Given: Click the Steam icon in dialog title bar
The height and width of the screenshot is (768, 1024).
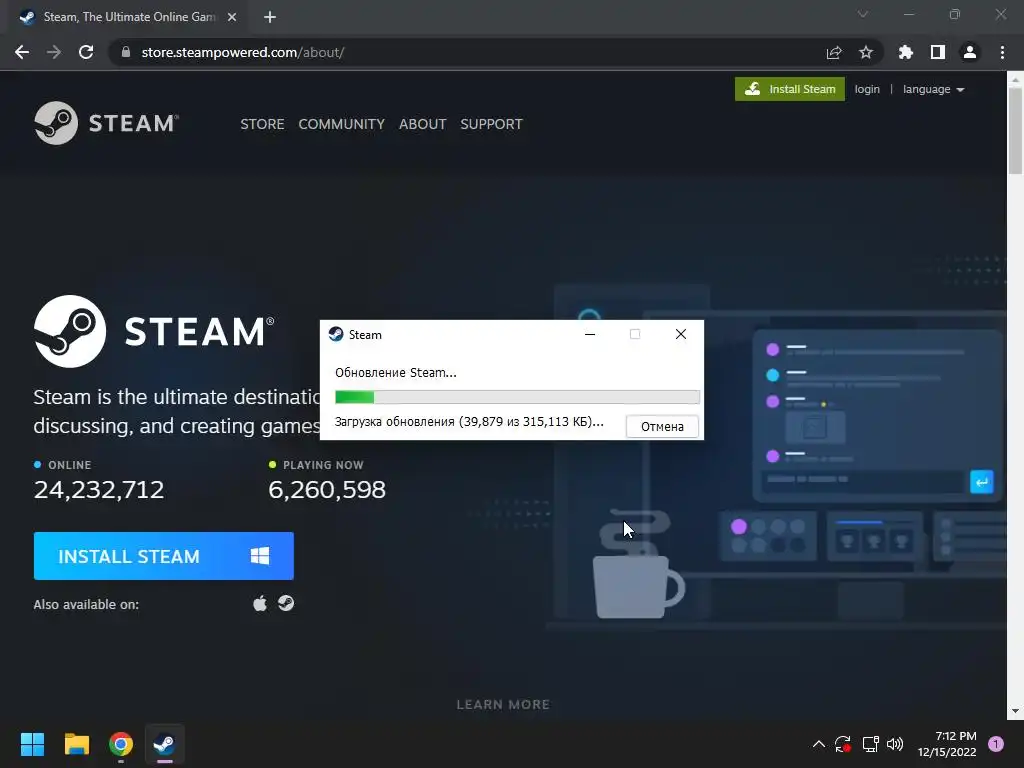Looking at the screenshot, I should [x=336, y=334].
